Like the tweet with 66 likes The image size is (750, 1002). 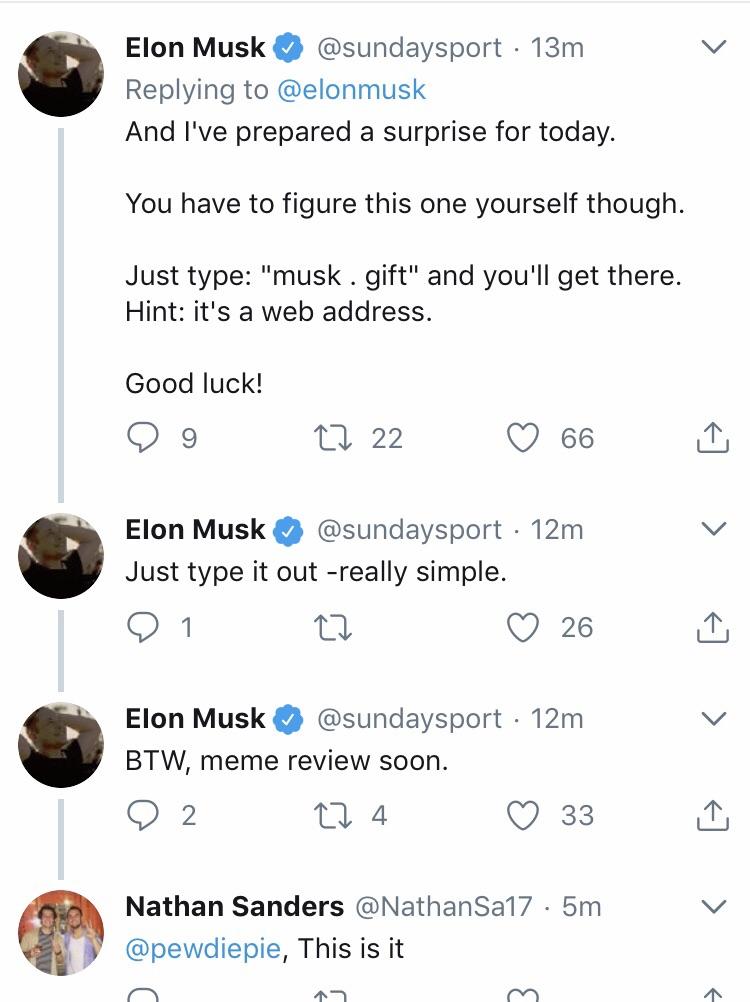point(522,438)
